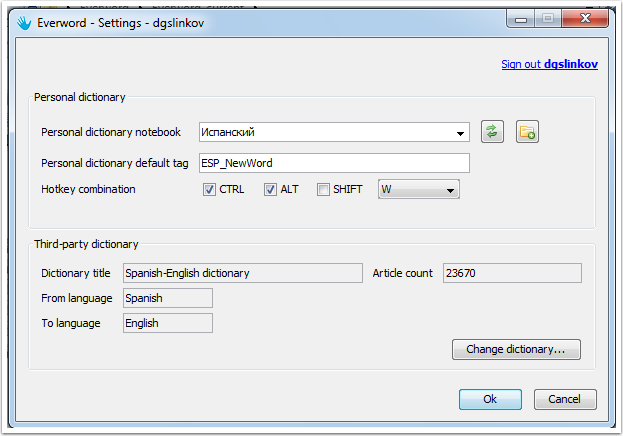Click the Article count field showing 23670

click(x=512, y=273)
